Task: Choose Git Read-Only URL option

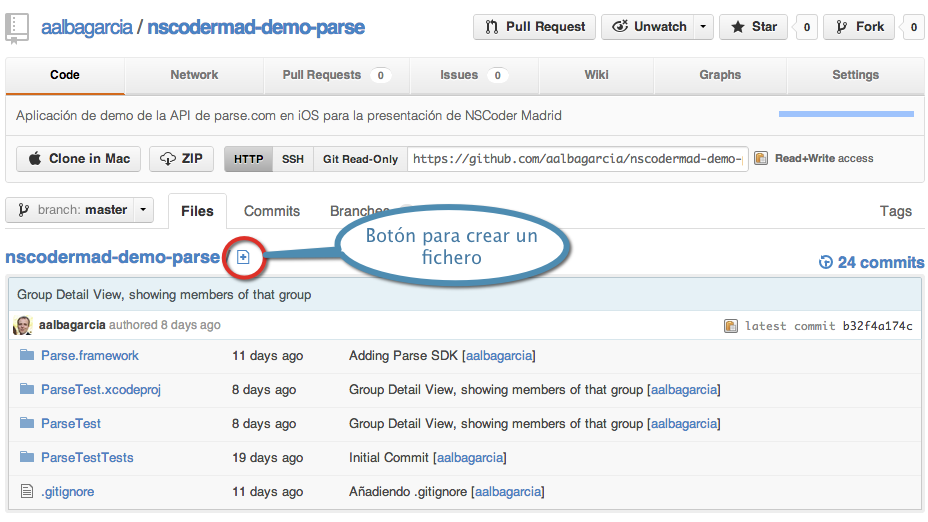Action: click(360, 159)
